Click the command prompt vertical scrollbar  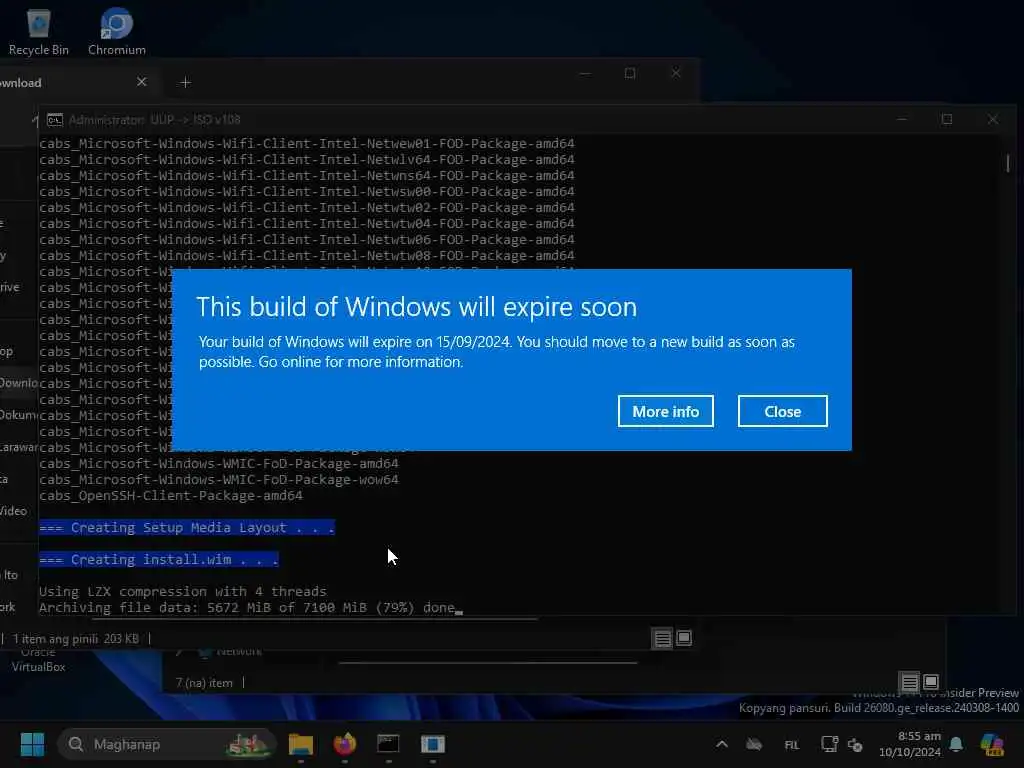pyautogui.click(x=1008, y=163)
